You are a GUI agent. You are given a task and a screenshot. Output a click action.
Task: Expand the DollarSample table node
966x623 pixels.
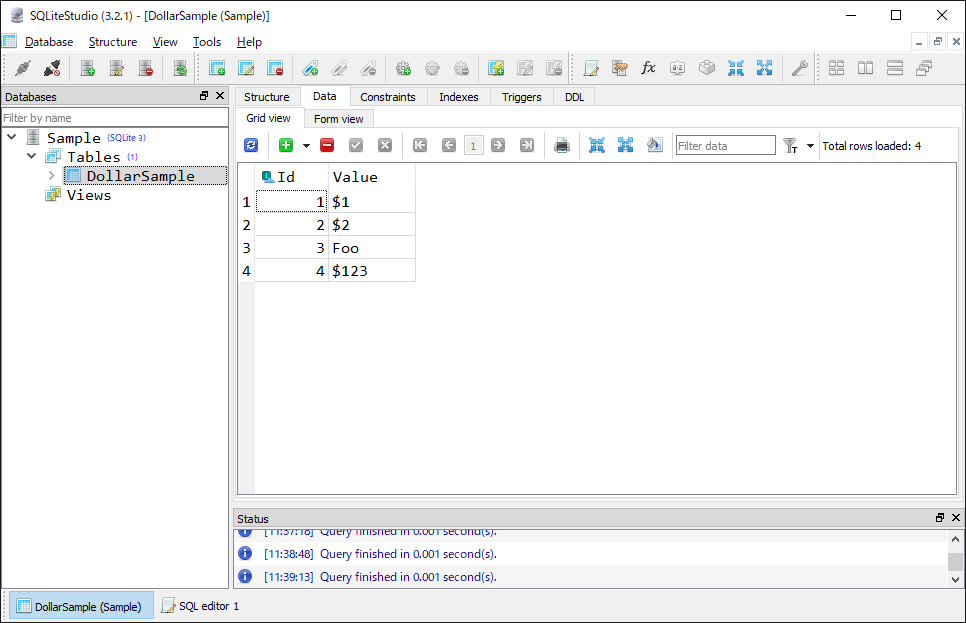point(52,176)
